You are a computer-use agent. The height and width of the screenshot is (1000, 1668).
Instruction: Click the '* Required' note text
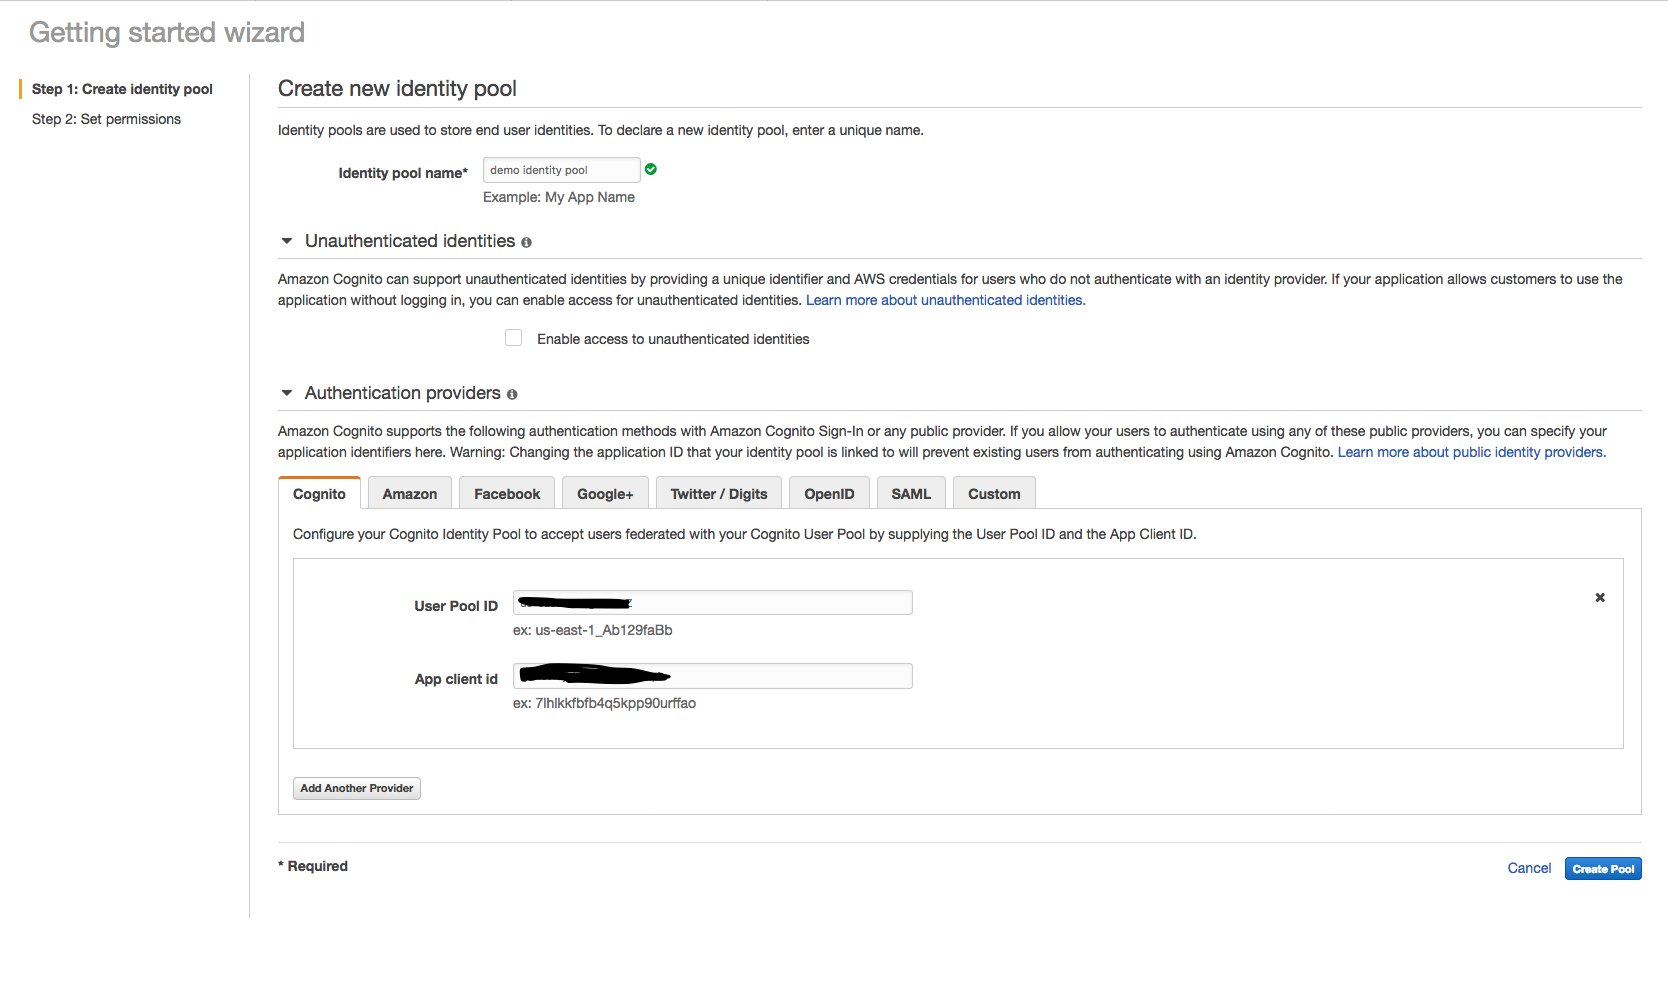313,866
